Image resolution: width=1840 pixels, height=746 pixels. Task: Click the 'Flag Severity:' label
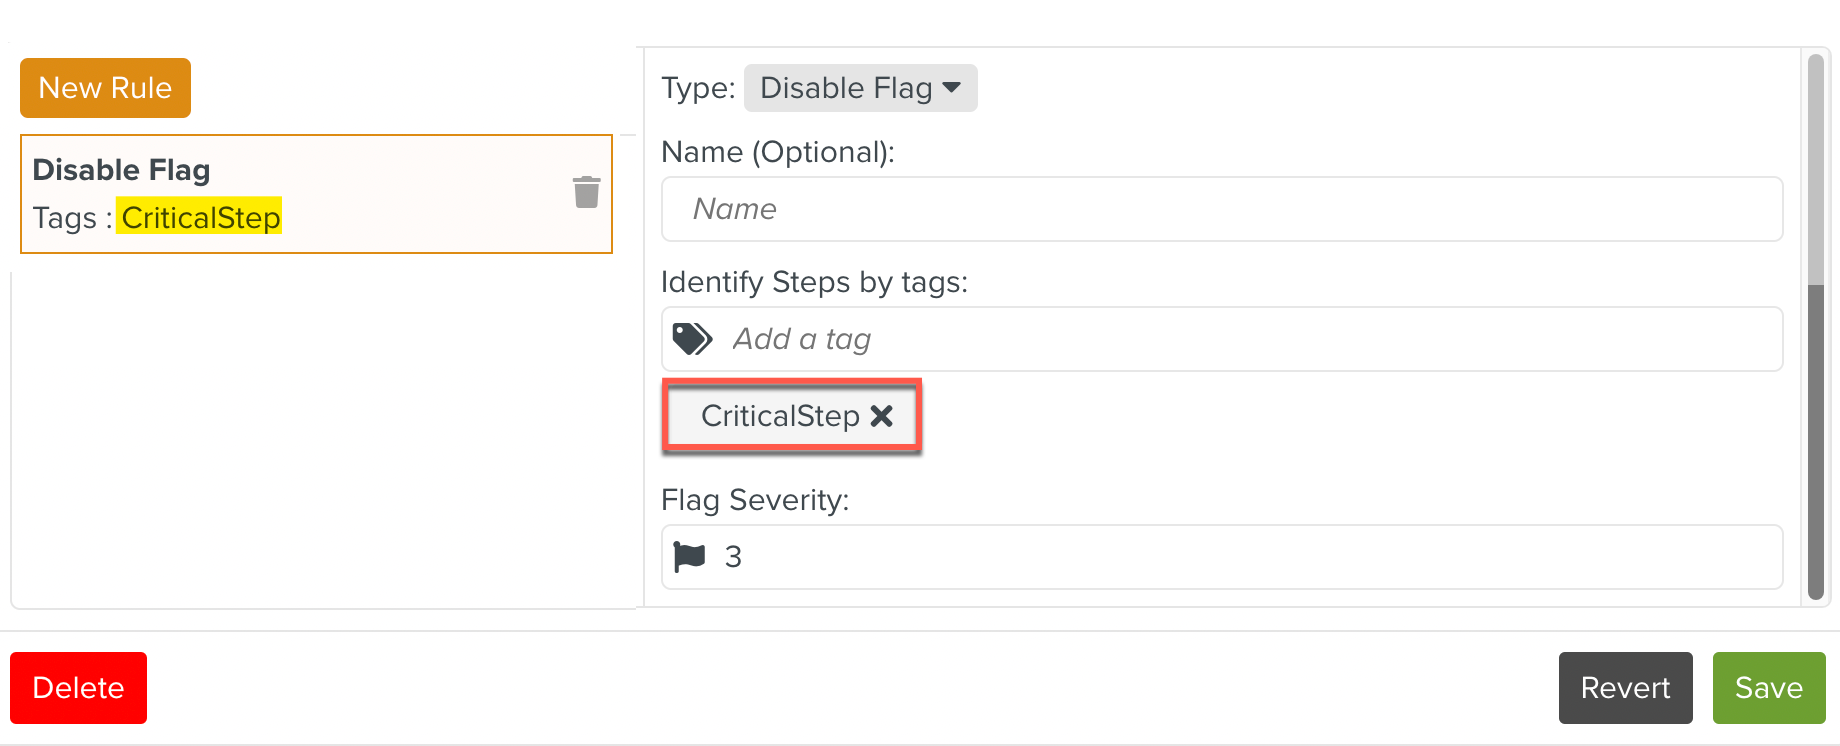pos(754,500)
